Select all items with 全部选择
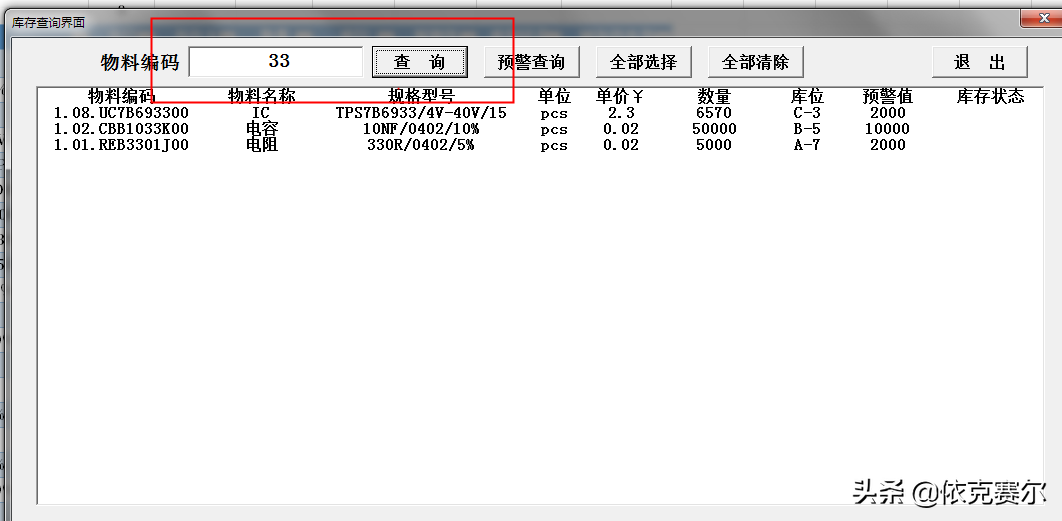1062x521 pixels. (643, 62)
